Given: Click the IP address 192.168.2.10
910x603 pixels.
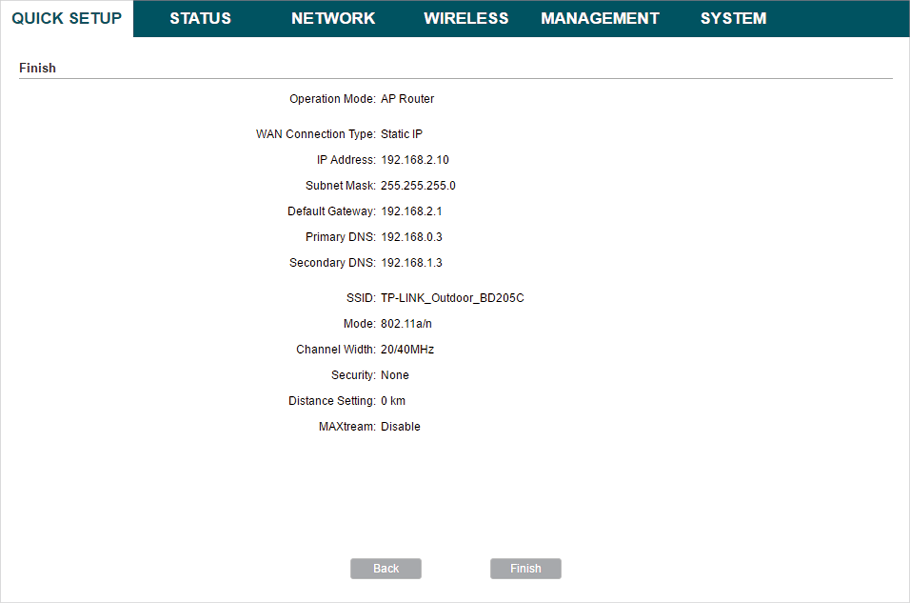Looking at the screenshot, I should click(x=415, y=160).
